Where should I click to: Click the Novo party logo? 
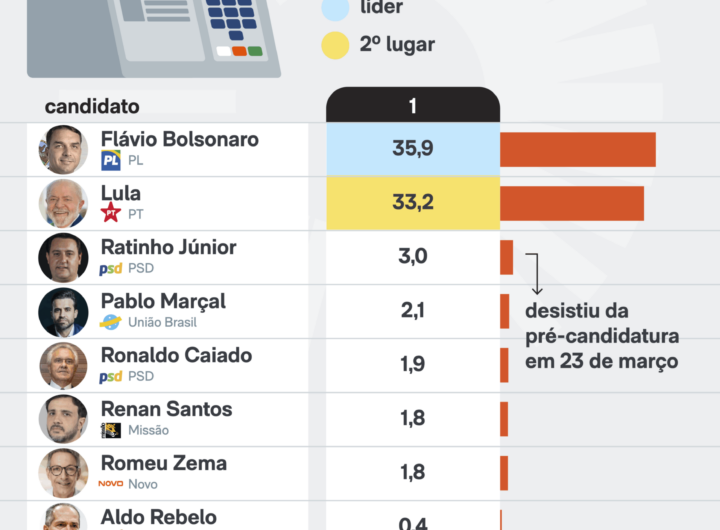[x=110, y=484]
